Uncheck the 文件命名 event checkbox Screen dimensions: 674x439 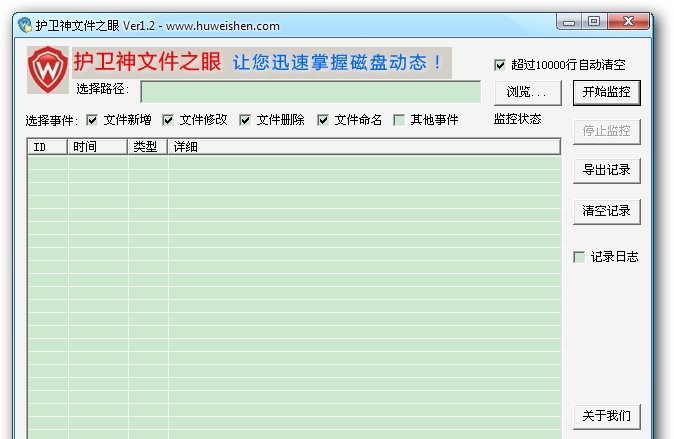tap(322, 120)
